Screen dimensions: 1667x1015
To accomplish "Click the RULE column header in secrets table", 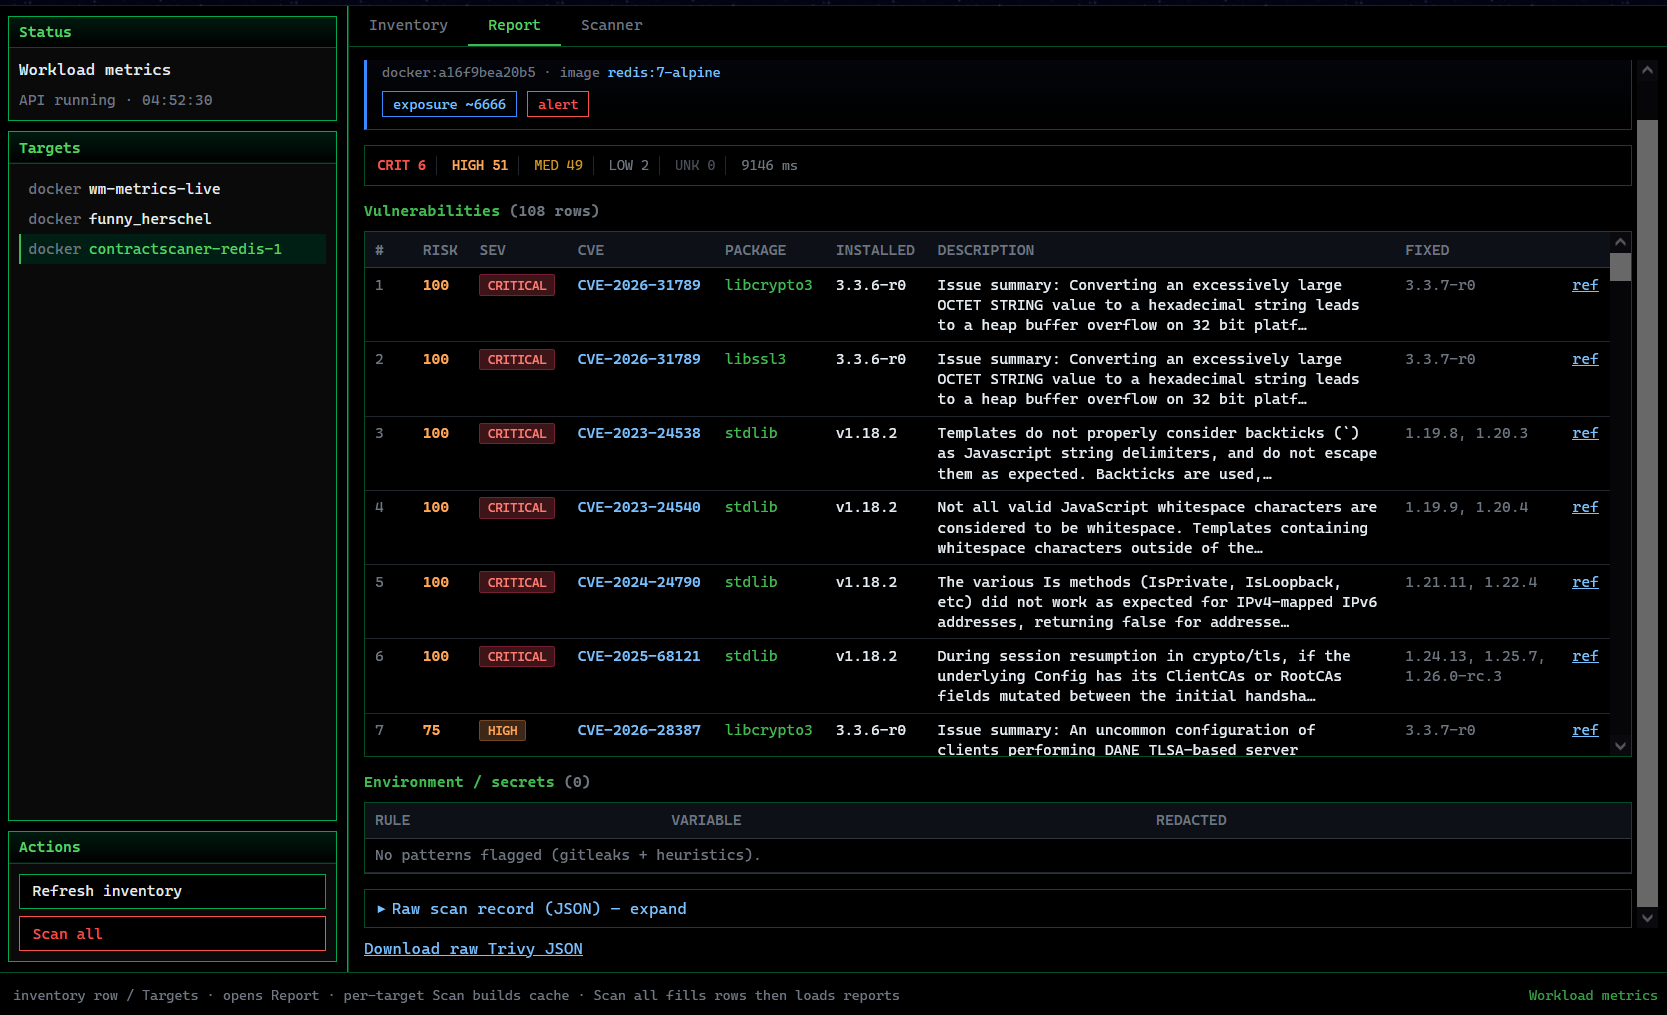I will tap(392, 820).
